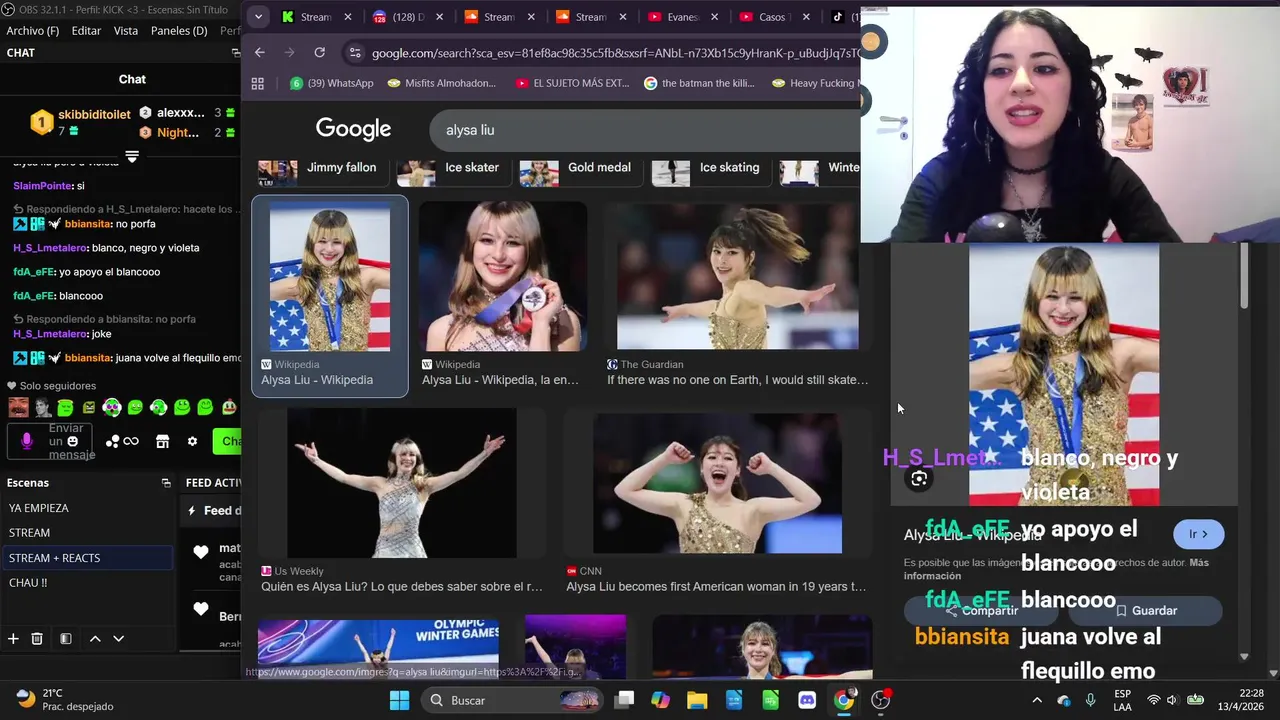This screenshot has height=720, width=1280.
Task: Pop out the Escenas dock icon
Action: click(x=166, y=483)
